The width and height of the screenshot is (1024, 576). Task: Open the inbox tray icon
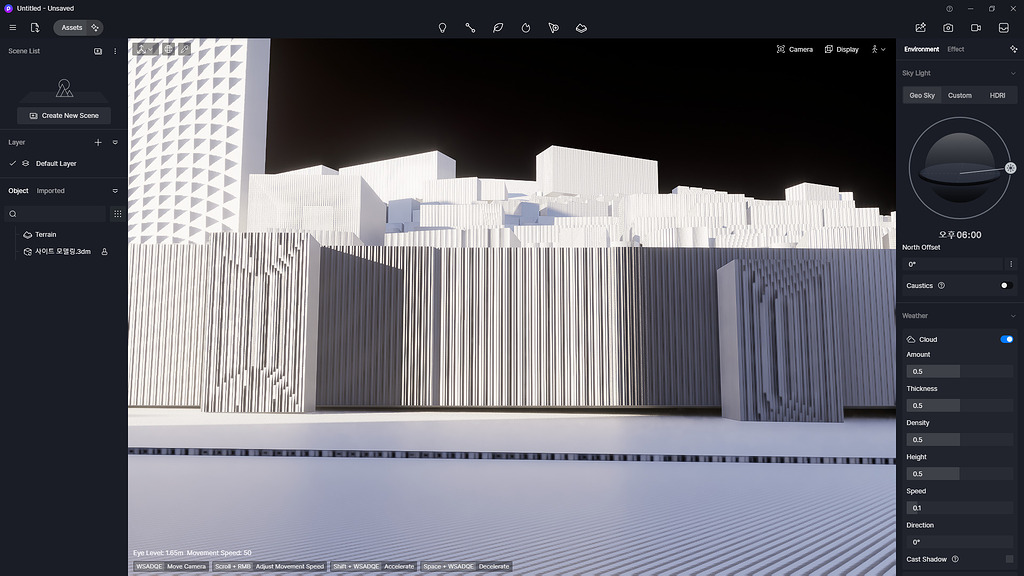click(1004, 27)
